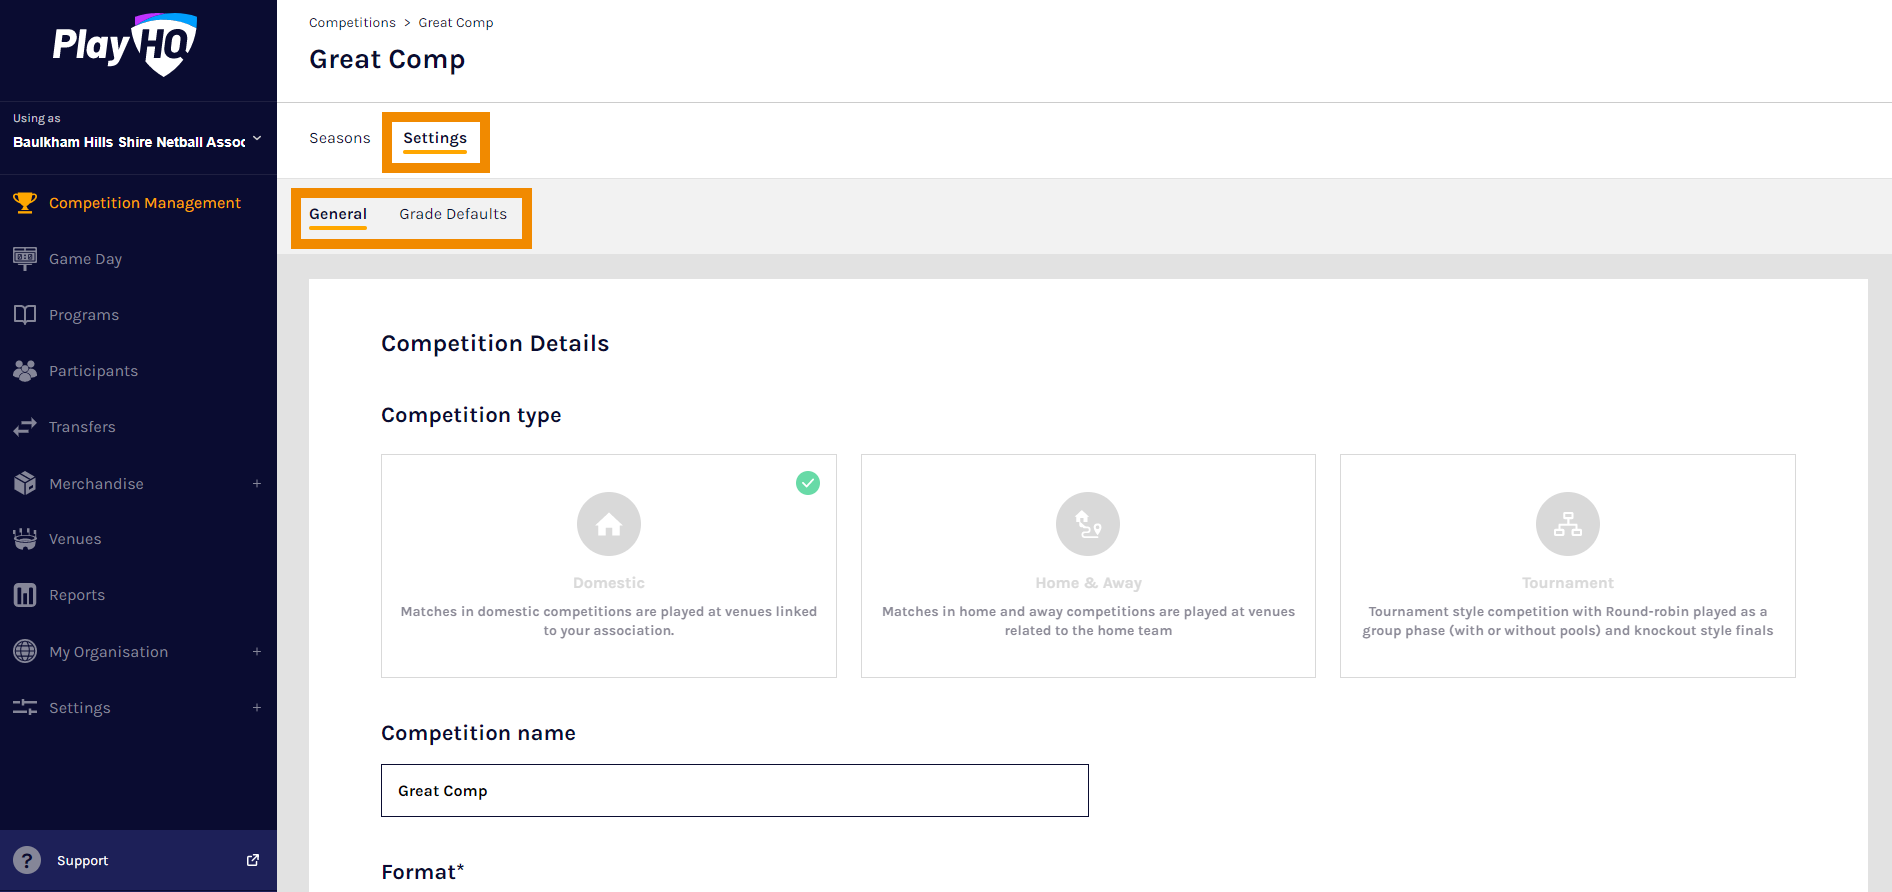1892x892 pixels.
Task: Click the Venues stadium icon
Action: (x=25, y=539)
